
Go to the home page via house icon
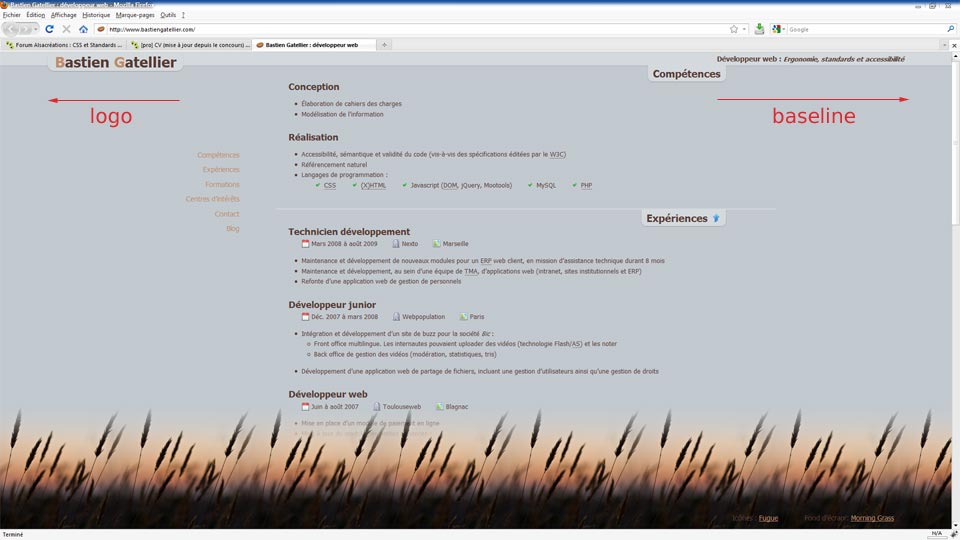click(x=83, y=29)
